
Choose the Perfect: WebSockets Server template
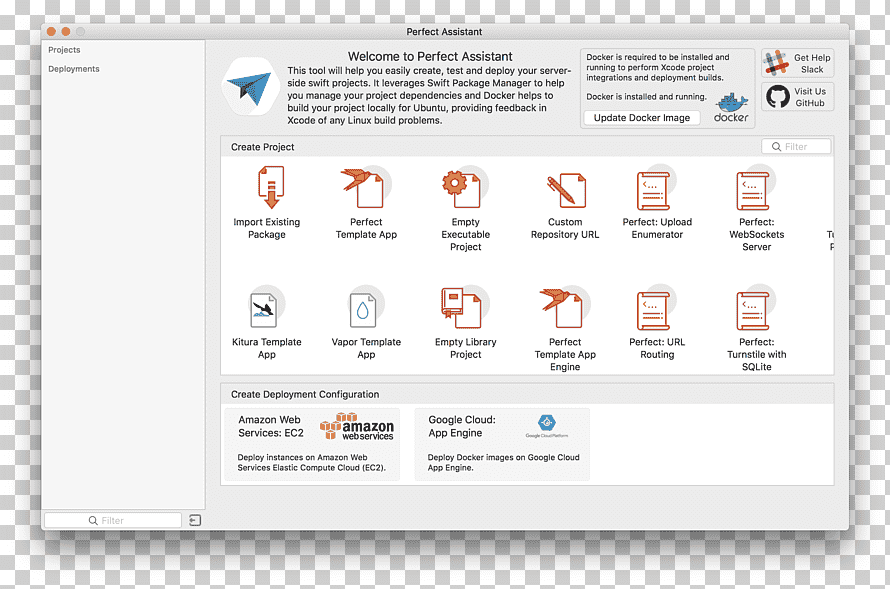pyautogui.click(x=754, y=190)
